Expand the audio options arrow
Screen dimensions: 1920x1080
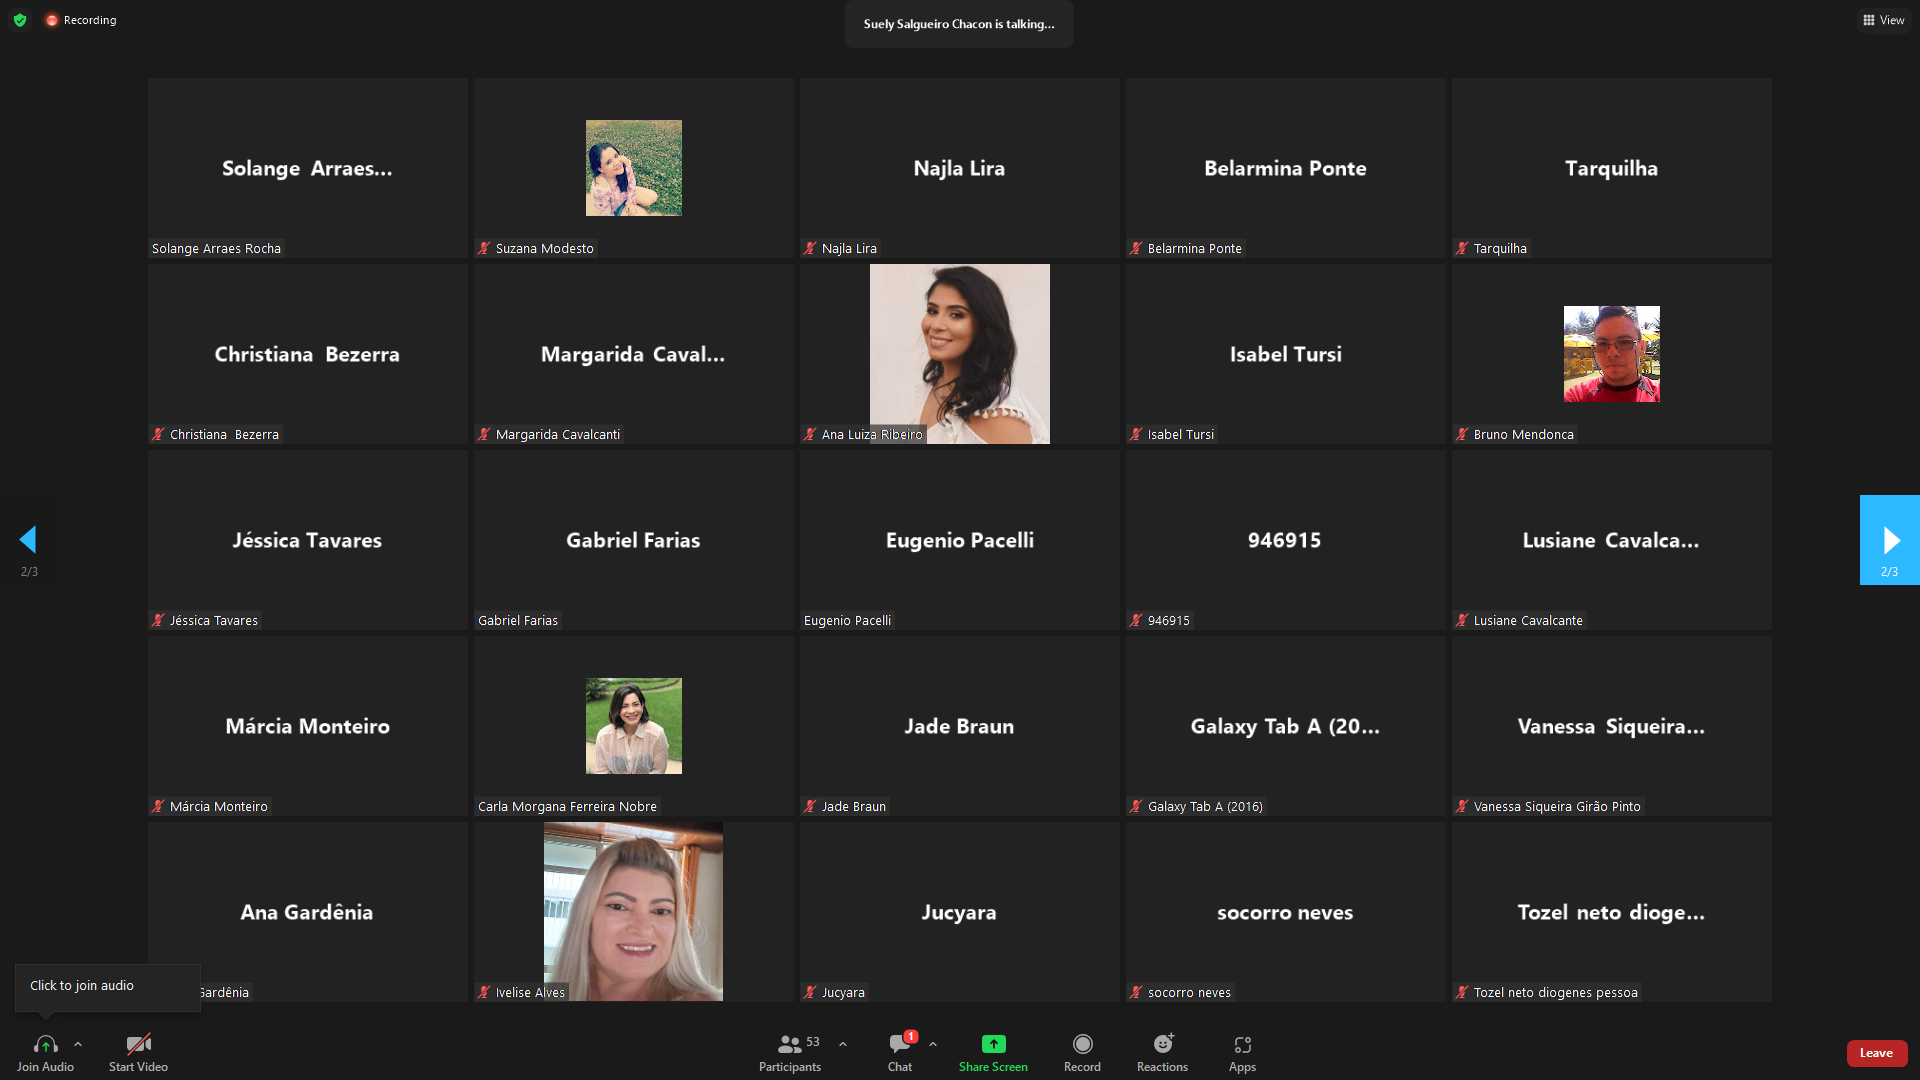78,1044
